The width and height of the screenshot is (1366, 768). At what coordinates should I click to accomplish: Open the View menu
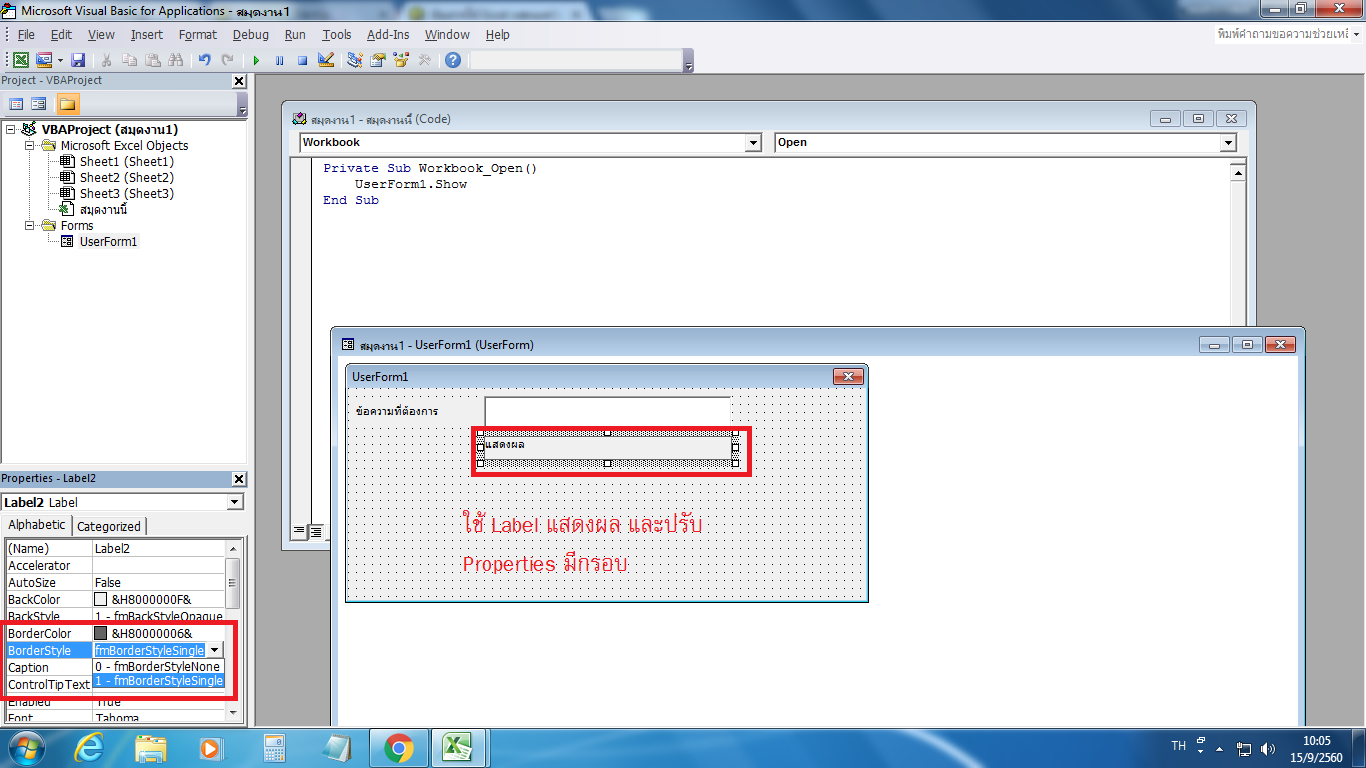[101, 34]
